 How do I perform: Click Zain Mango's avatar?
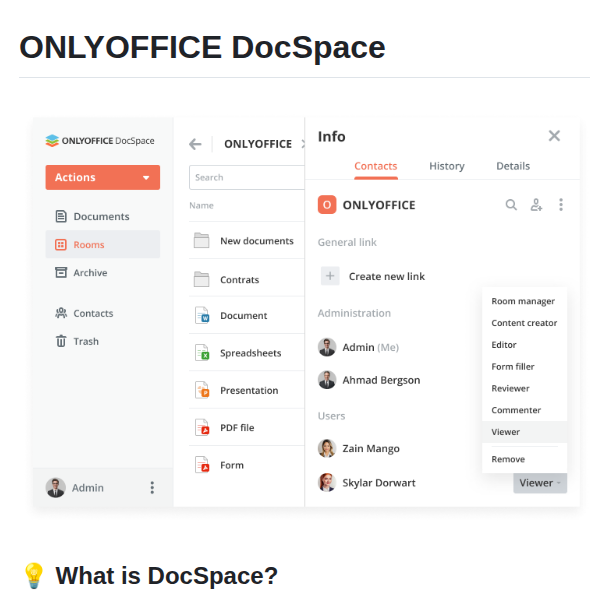[327, 449]
